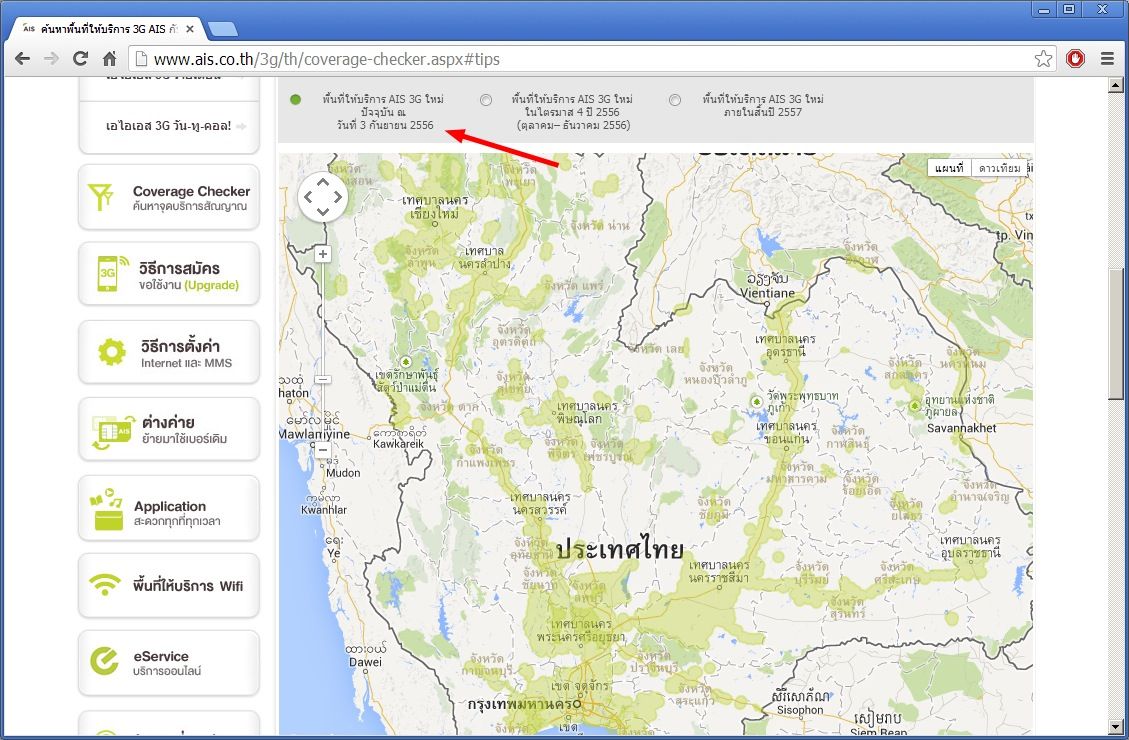Pan the map left with the arrow
The image size is (1129, 740).
pos(309,197)
